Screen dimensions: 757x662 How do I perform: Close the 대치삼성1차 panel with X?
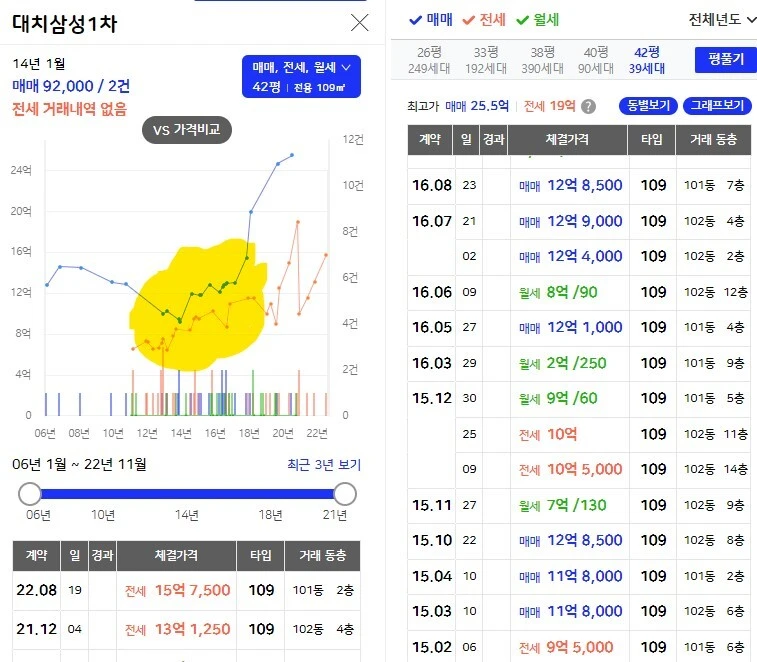(x=359, y=23)
